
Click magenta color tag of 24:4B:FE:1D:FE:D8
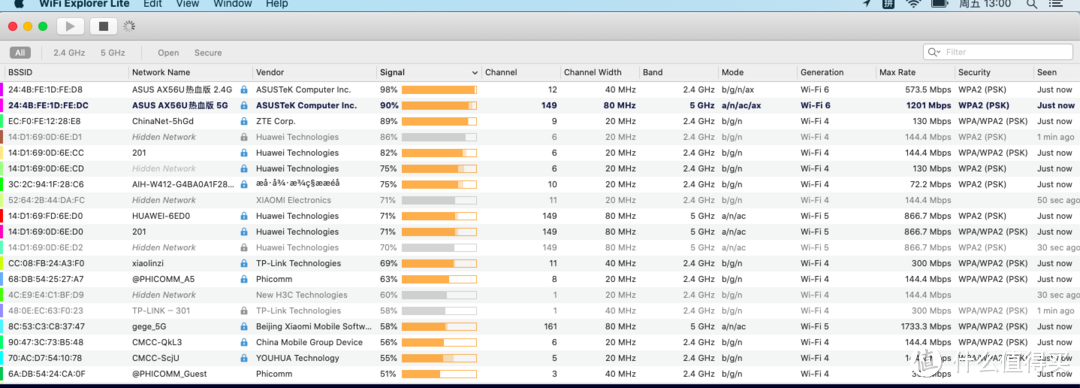coord(2,90)
